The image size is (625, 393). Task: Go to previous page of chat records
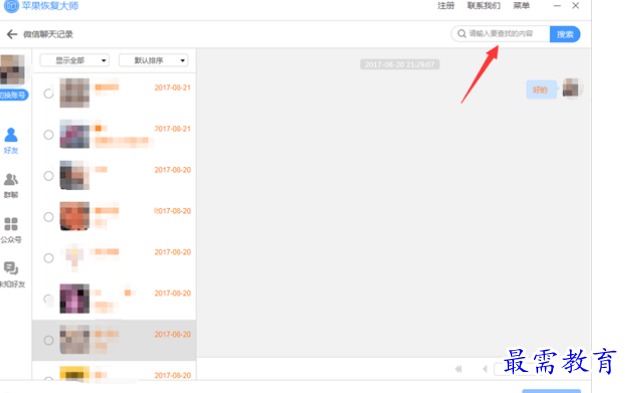[x=485, y=369]
